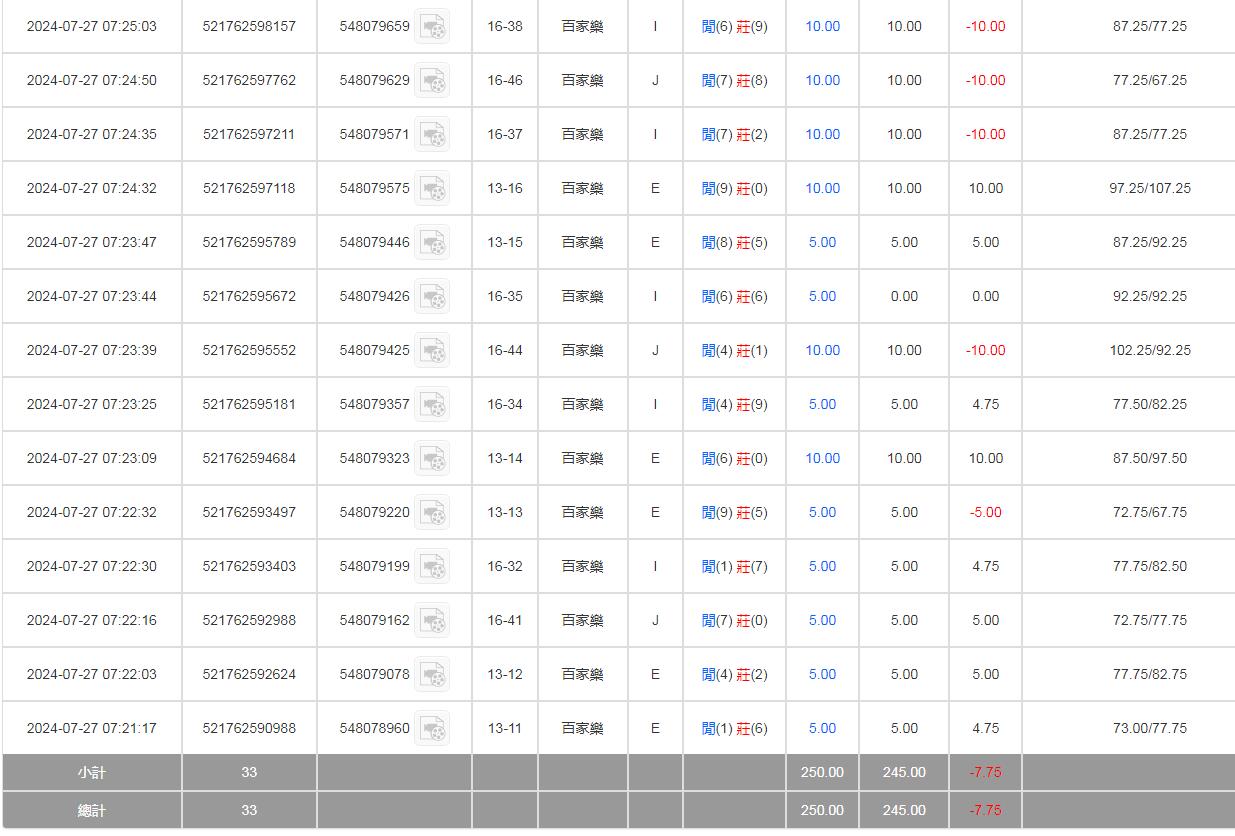This screenshot has width=1235, height=836.
Task: Play replay video for round 548079323
Action: pyautogui.click(x=432, y=459)
